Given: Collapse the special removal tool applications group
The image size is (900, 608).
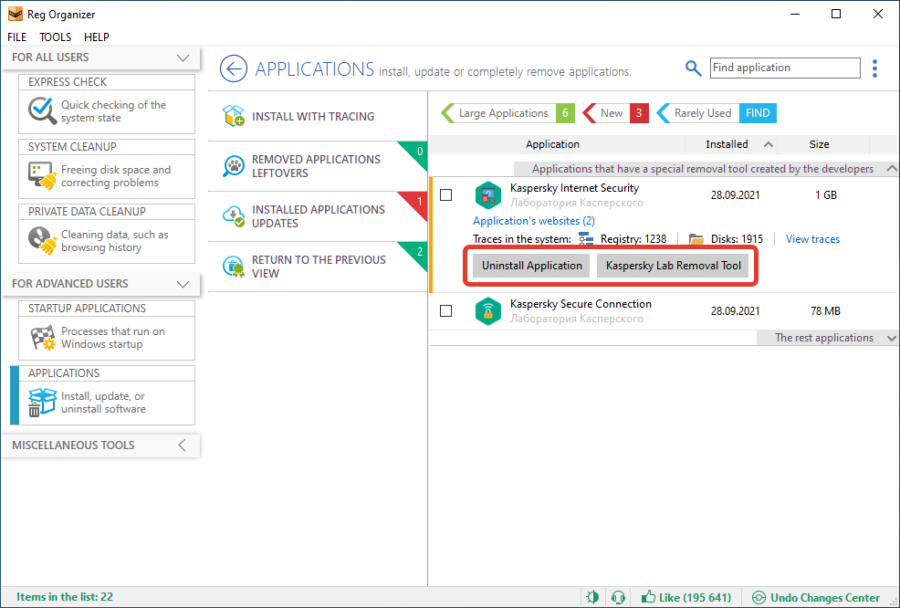Looking at the screenshot, I should [x=891, y=168].
